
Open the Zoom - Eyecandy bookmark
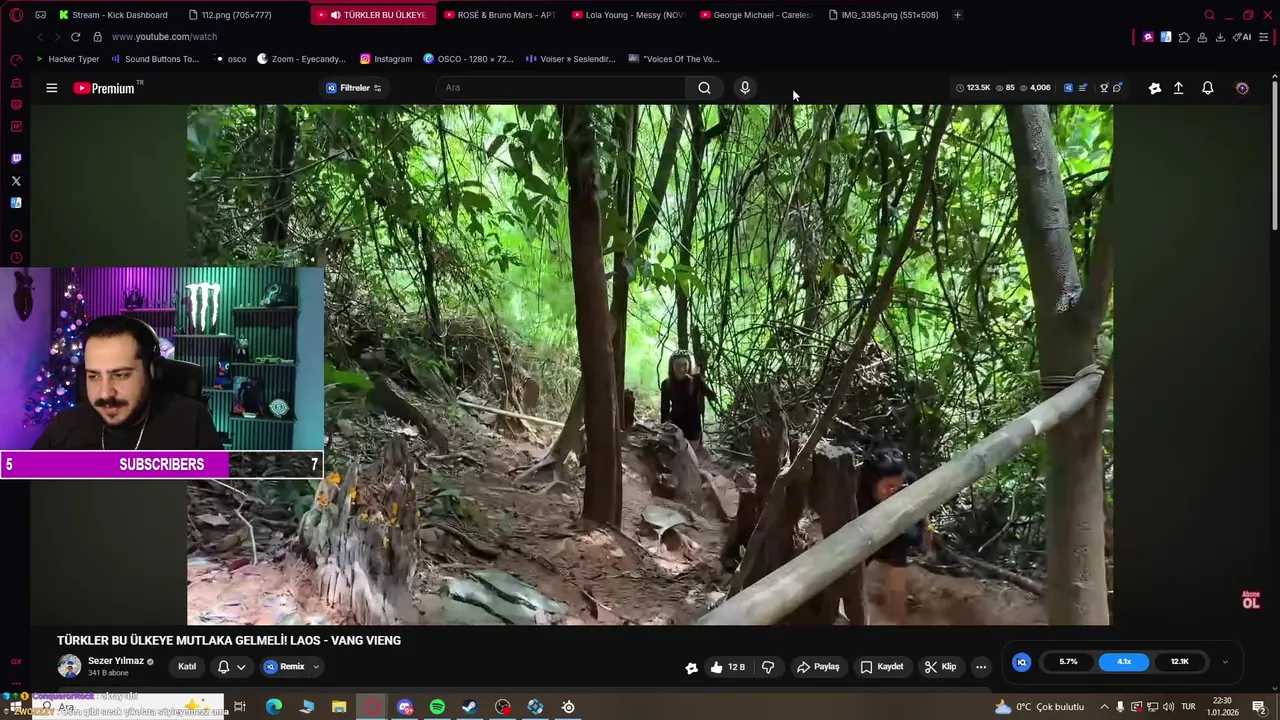301,59
